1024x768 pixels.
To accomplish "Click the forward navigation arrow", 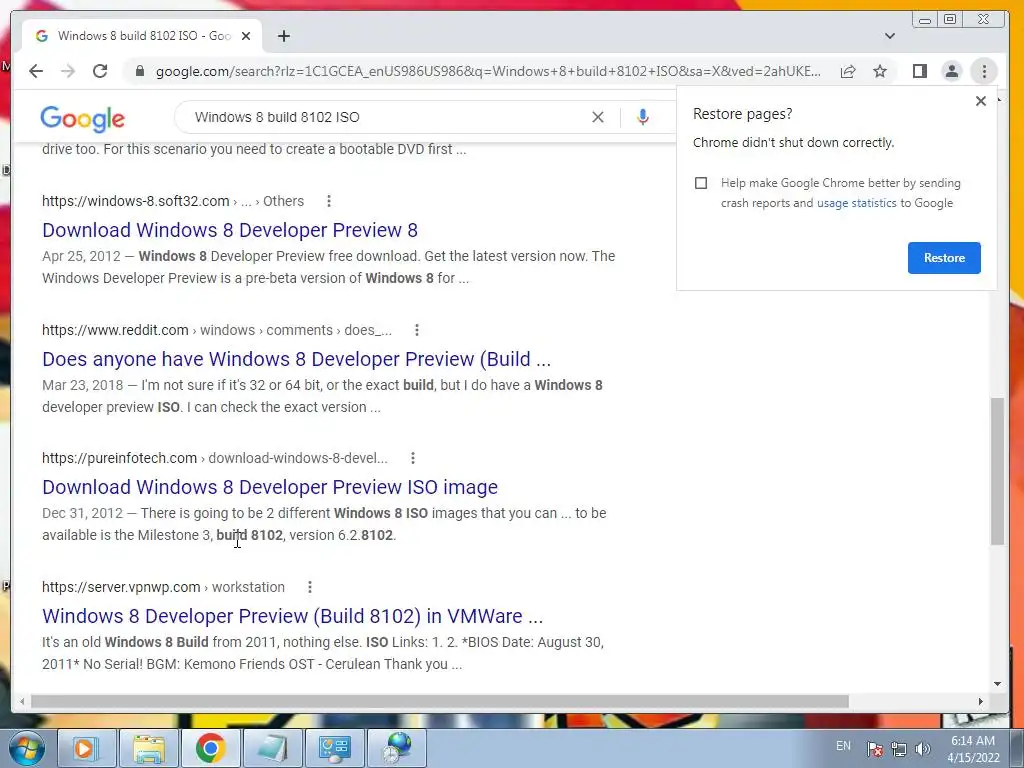I will pyautogui.click(x=68, y=71).
